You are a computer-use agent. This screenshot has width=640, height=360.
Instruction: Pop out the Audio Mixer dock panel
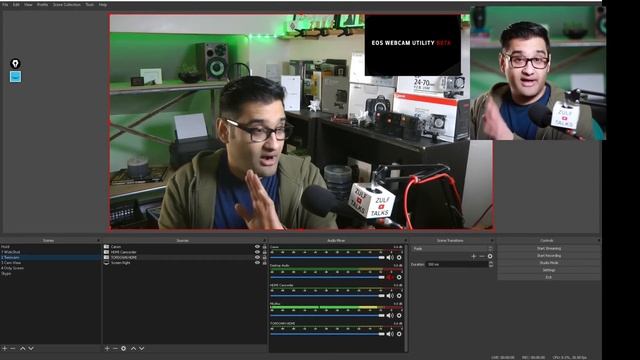pyautogui.click(x=405, y=240)
